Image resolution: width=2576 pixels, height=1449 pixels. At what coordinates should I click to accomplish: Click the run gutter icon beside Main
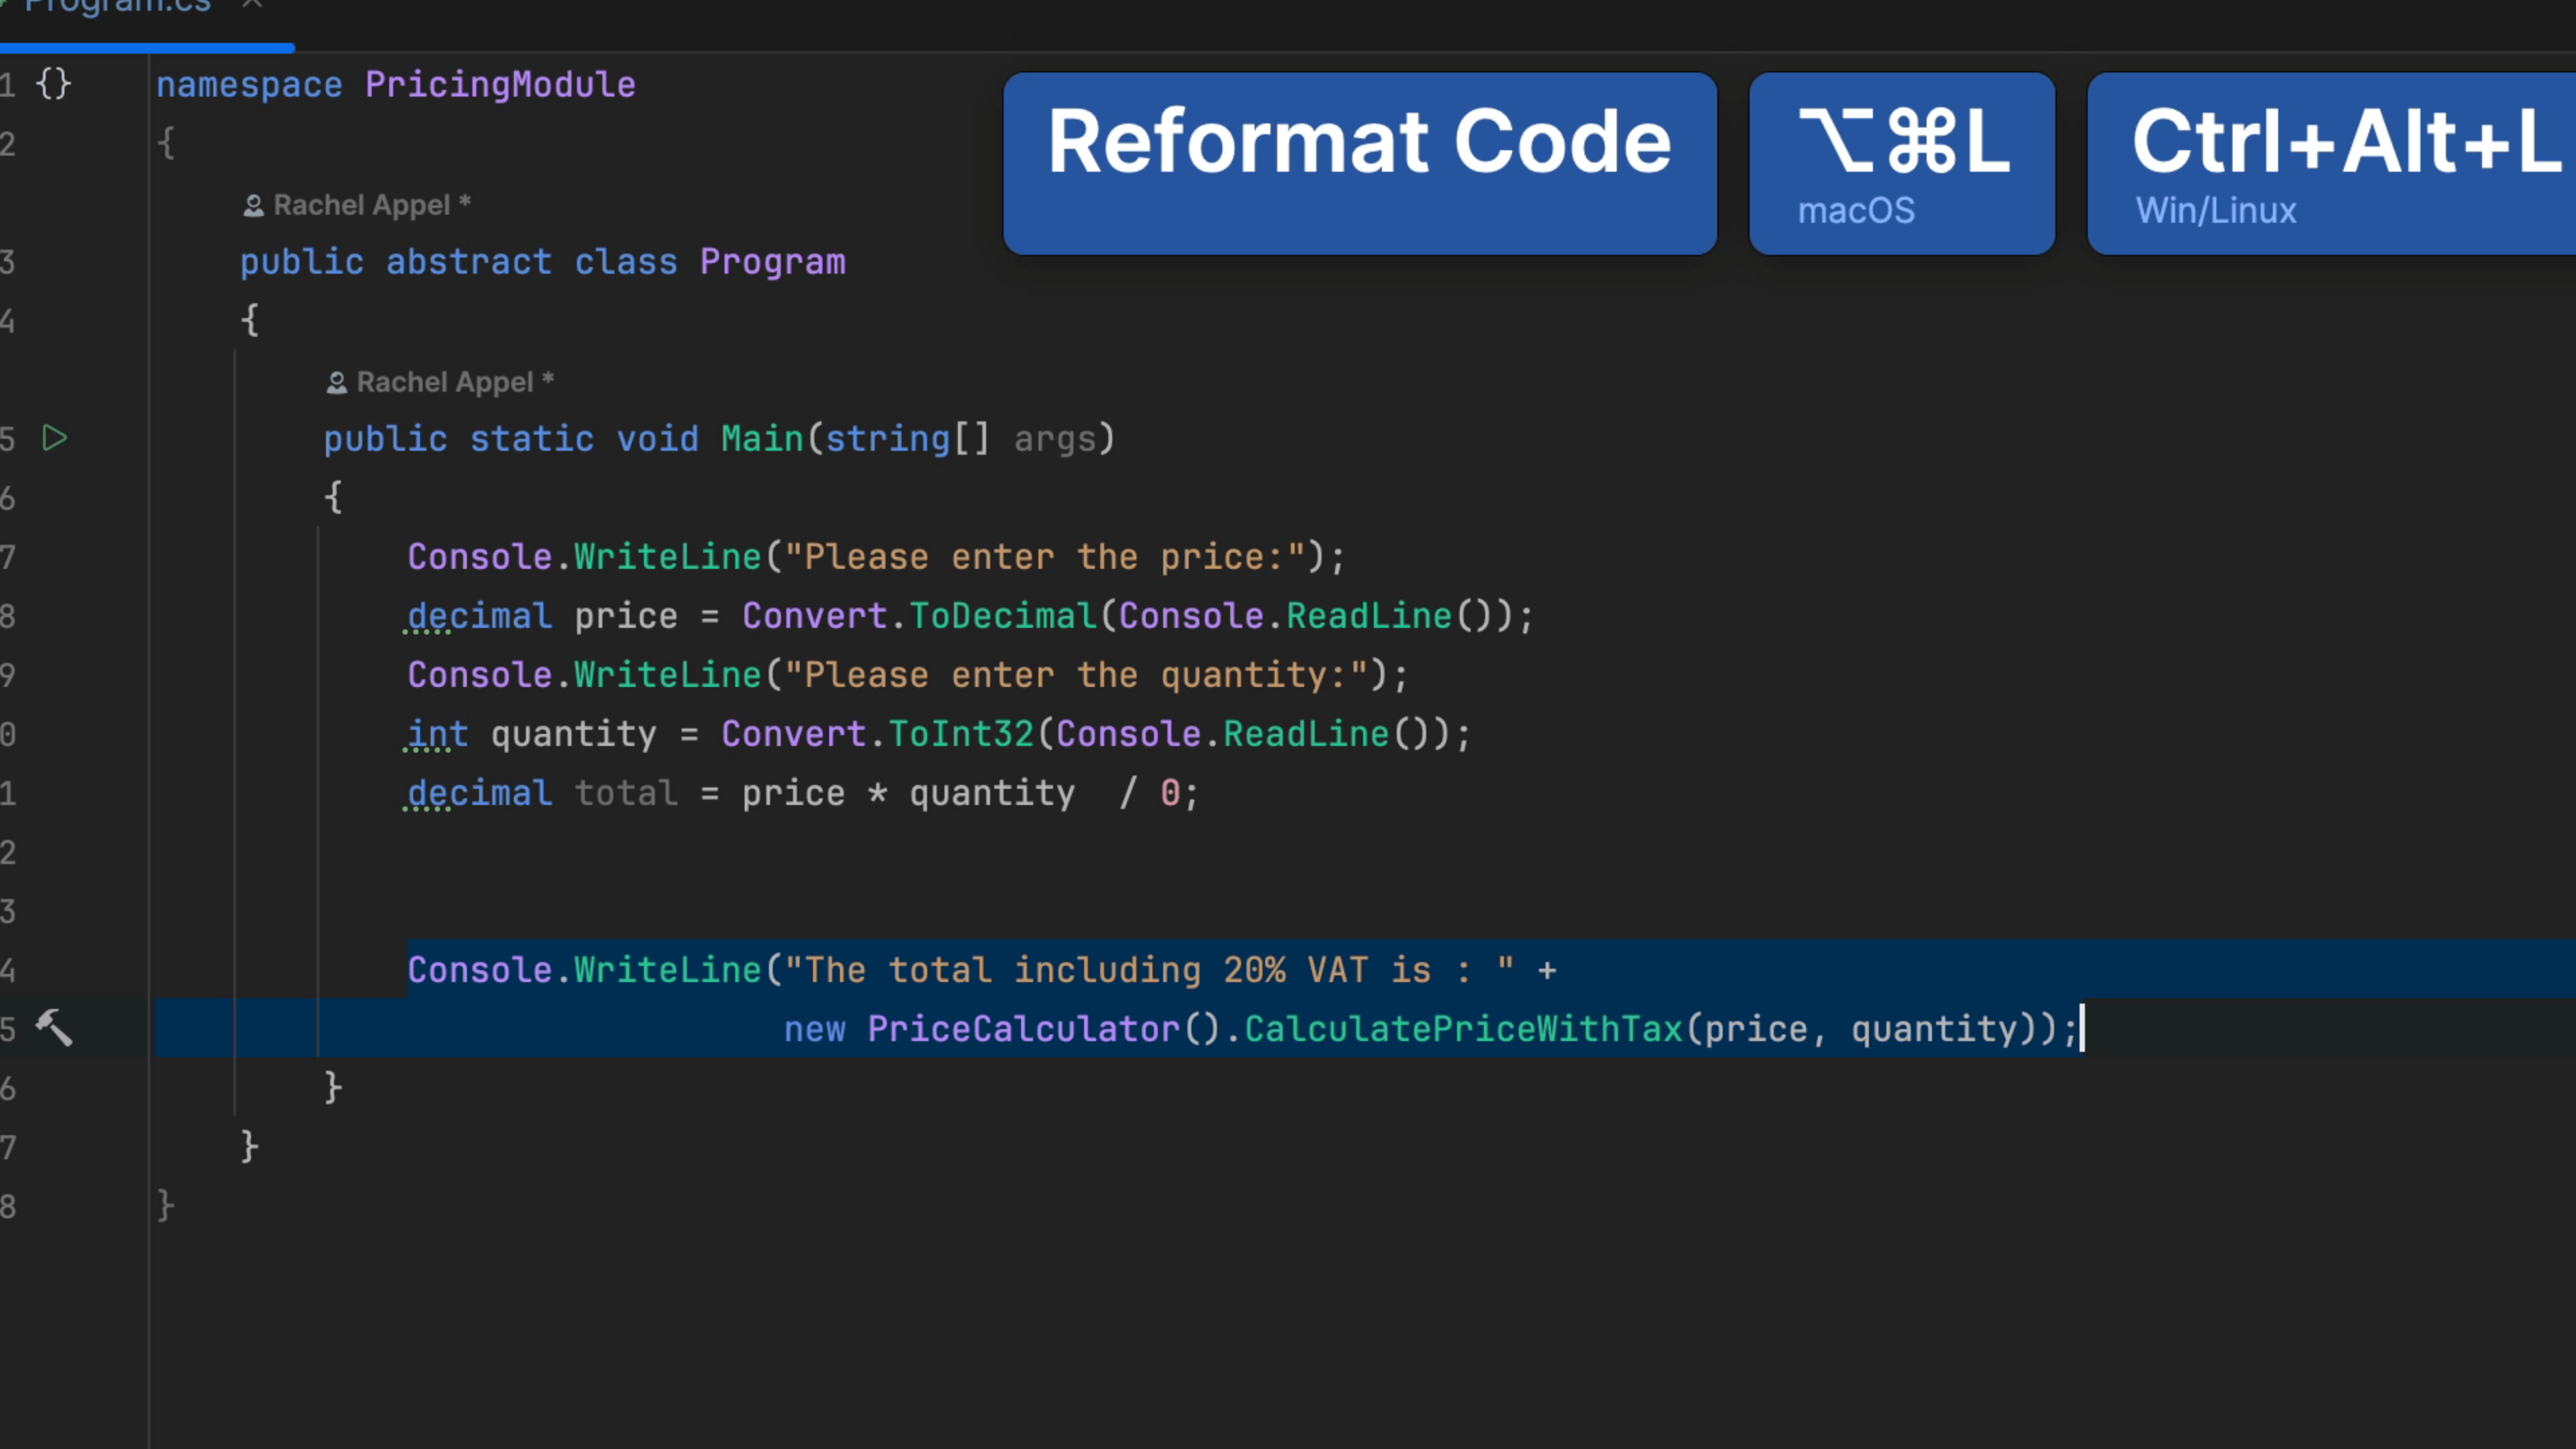(55, 438)
